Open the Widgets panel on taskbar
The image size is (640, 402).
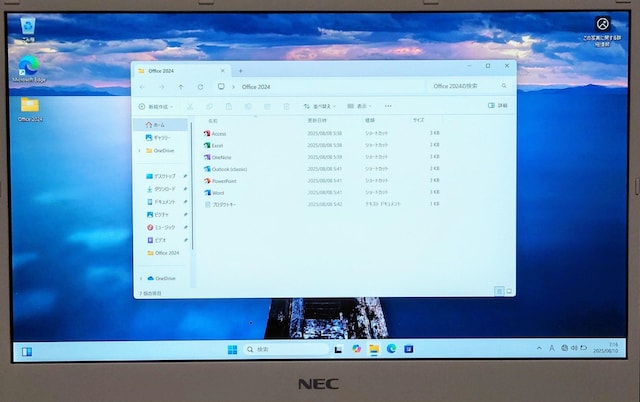pyautogui.click(x=27, y=352)
